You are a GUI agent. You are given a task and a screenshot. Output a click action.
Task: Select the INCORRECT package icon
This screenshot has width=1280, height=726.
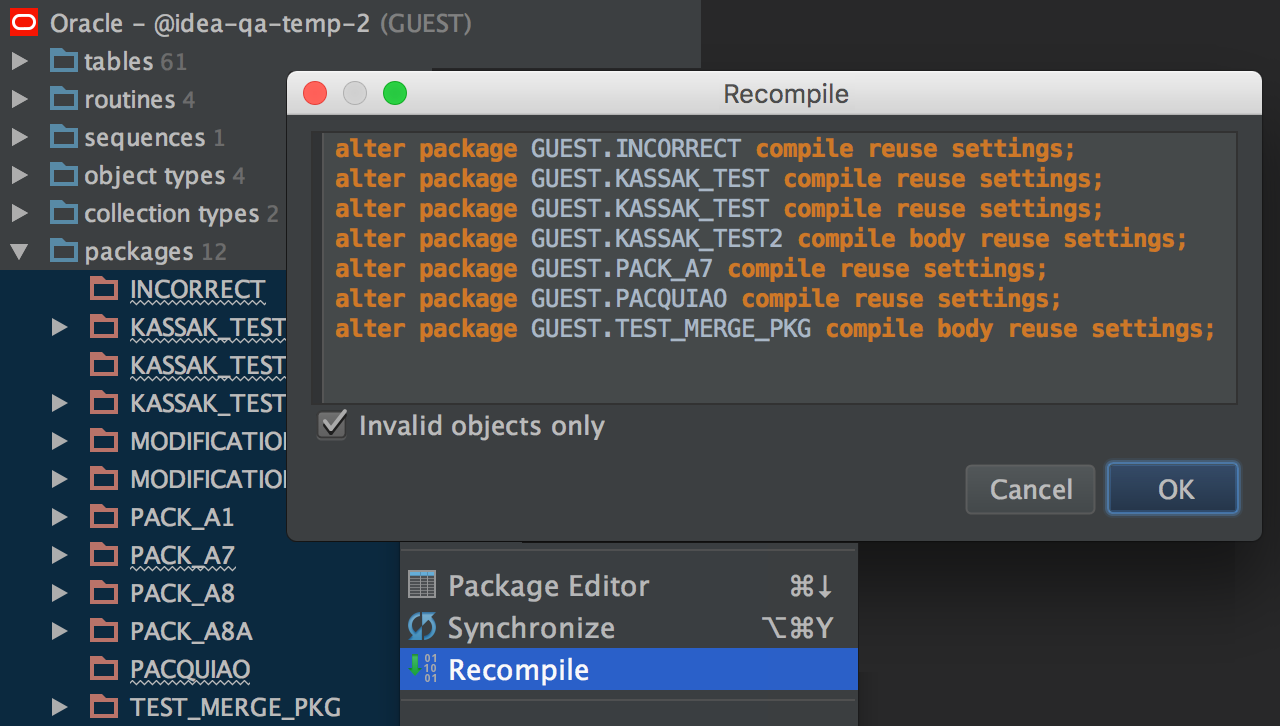pos(104,289)
